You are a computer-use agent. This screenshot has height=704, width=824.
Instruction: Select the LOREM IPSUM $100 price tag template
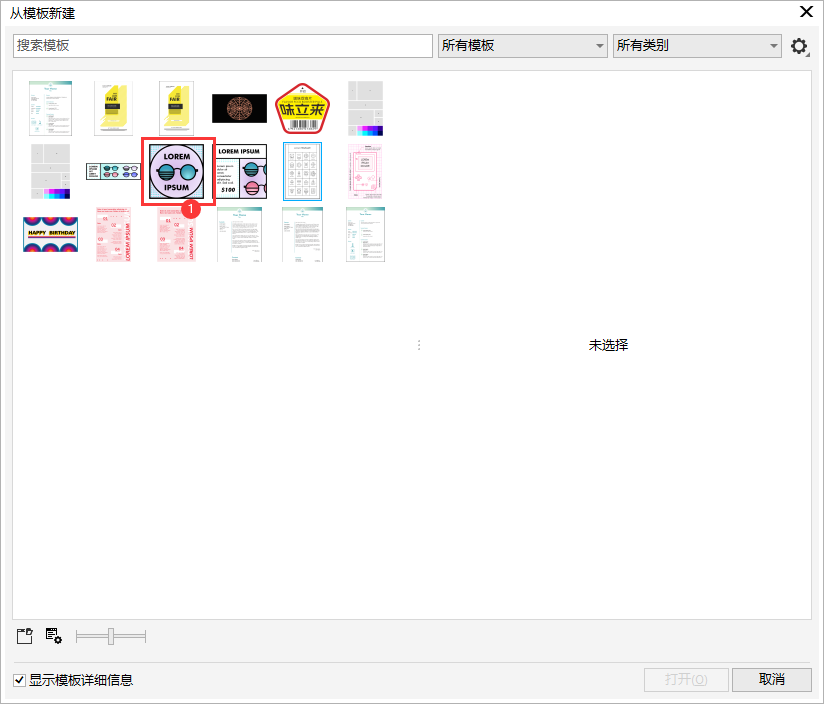tap(240, 171)
